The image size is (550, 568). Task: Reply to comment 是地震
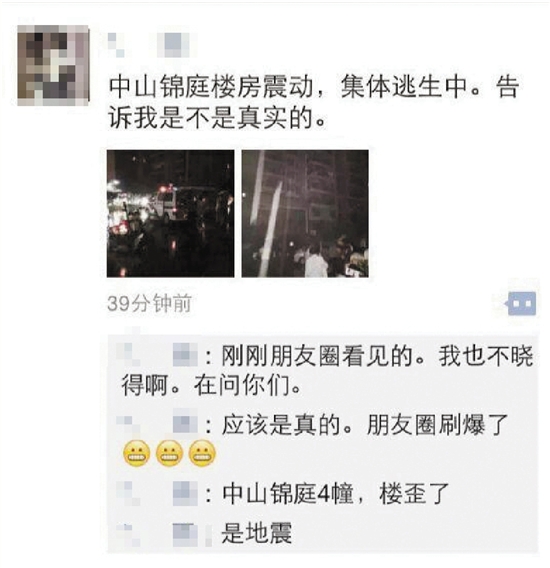click(x=257, y=533)
